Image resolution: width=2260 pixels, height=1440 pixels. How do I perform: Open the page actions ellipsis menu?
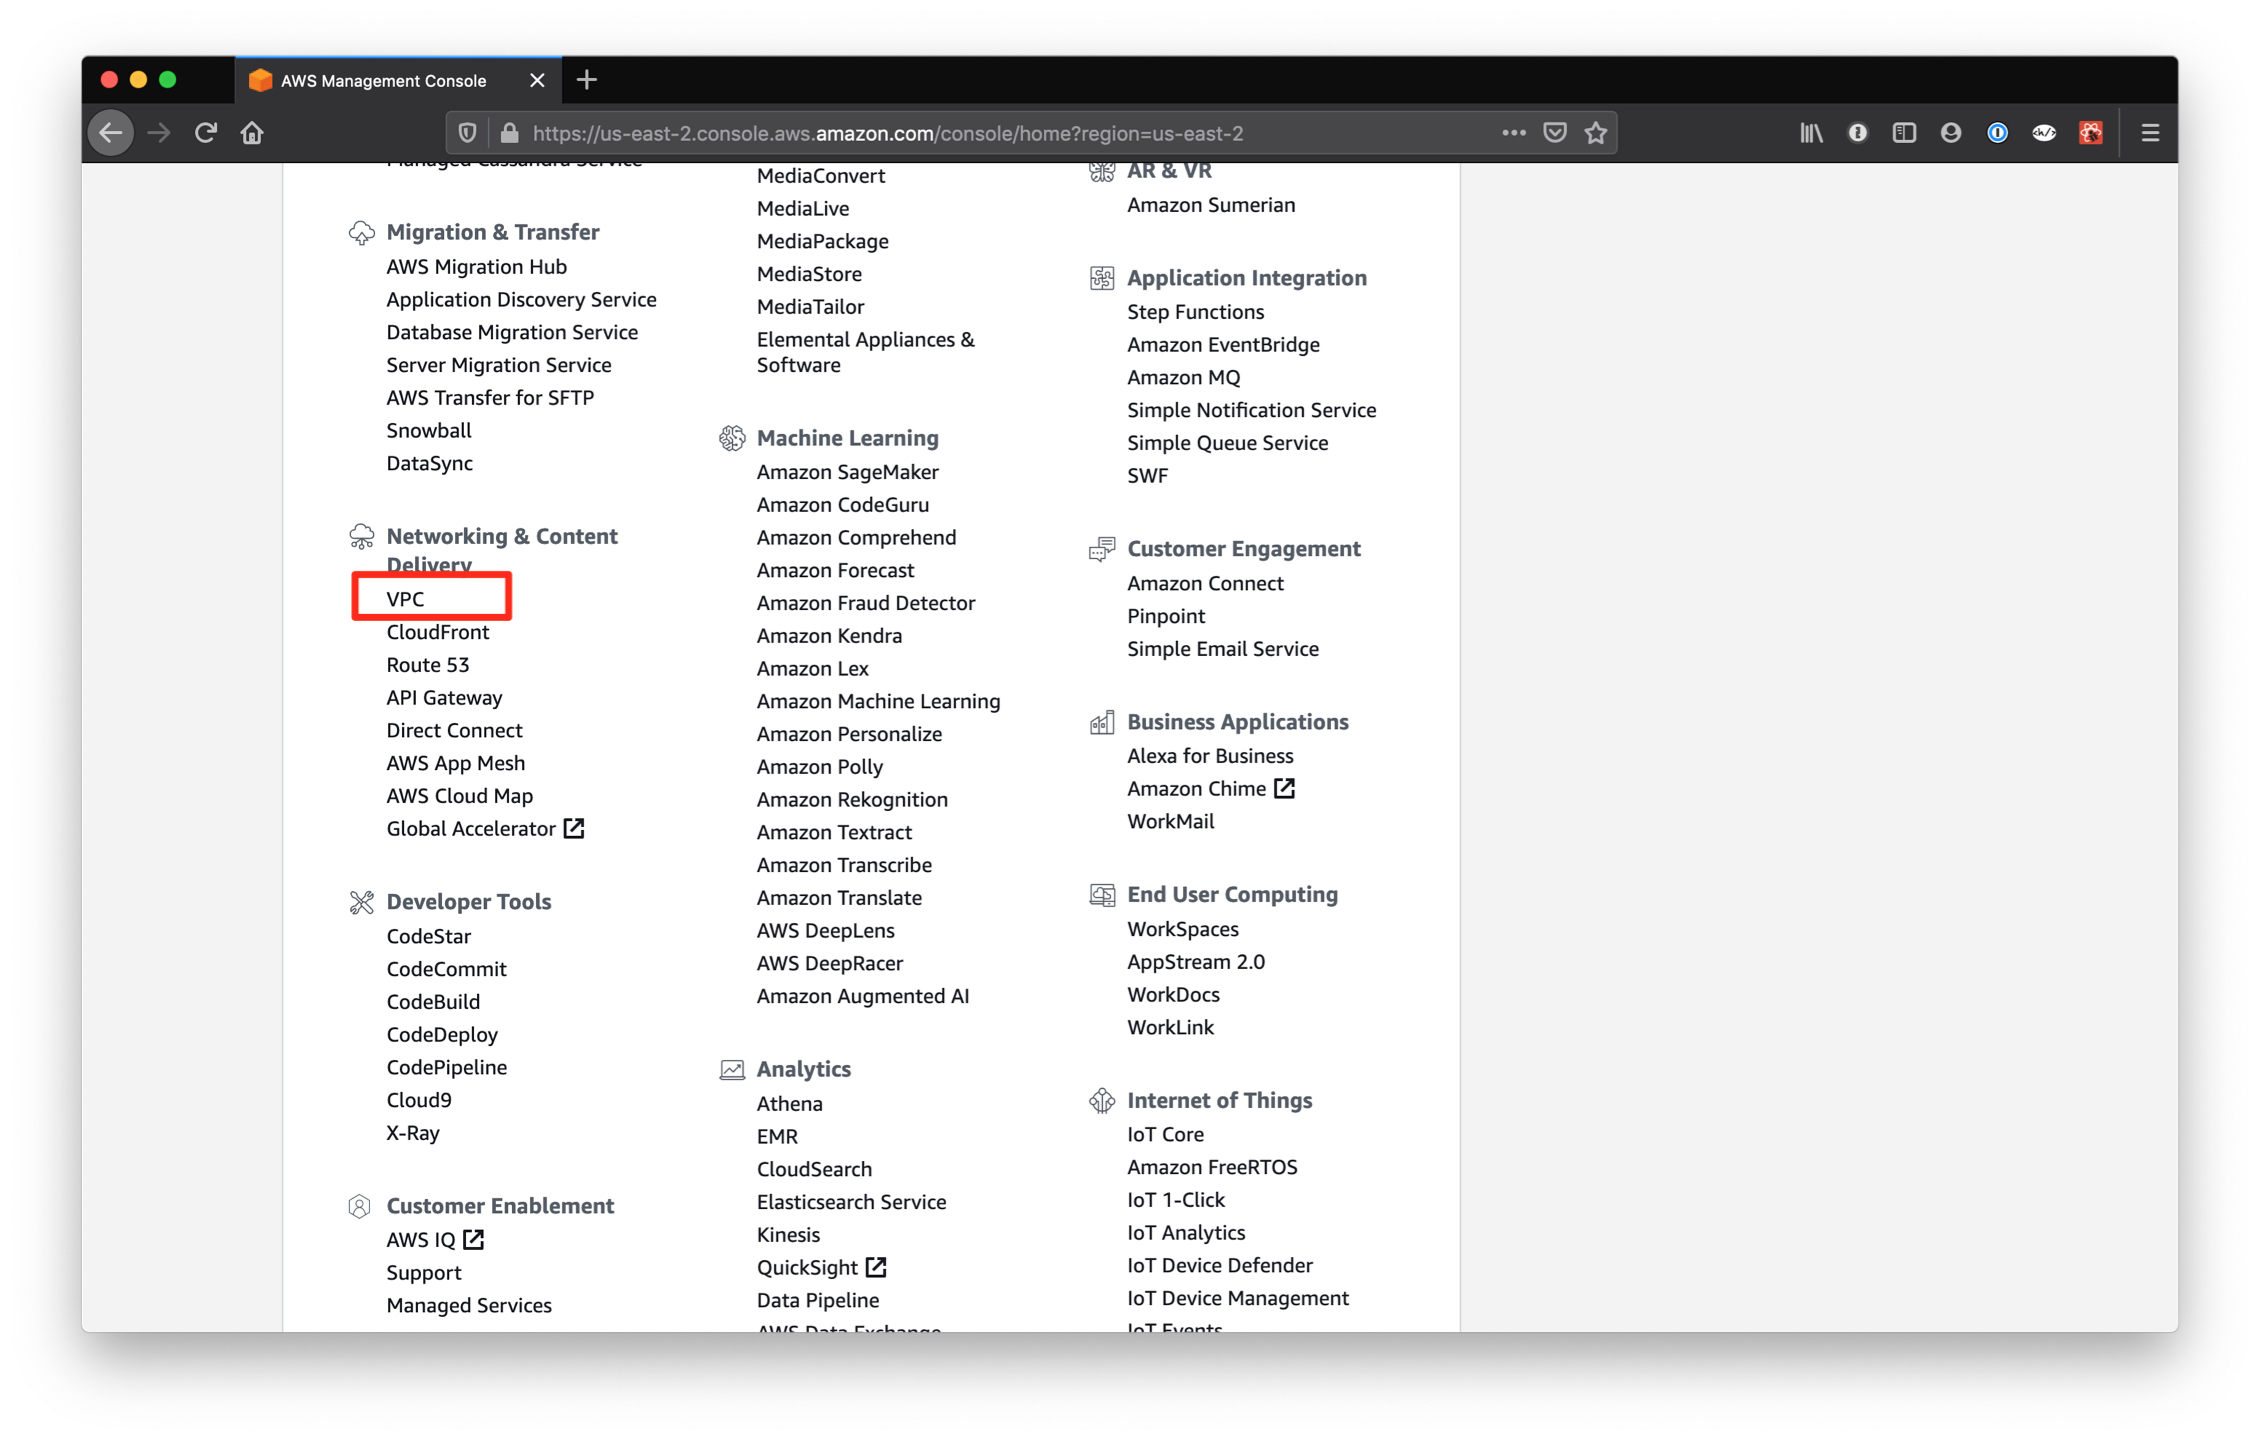[1513, 132]
